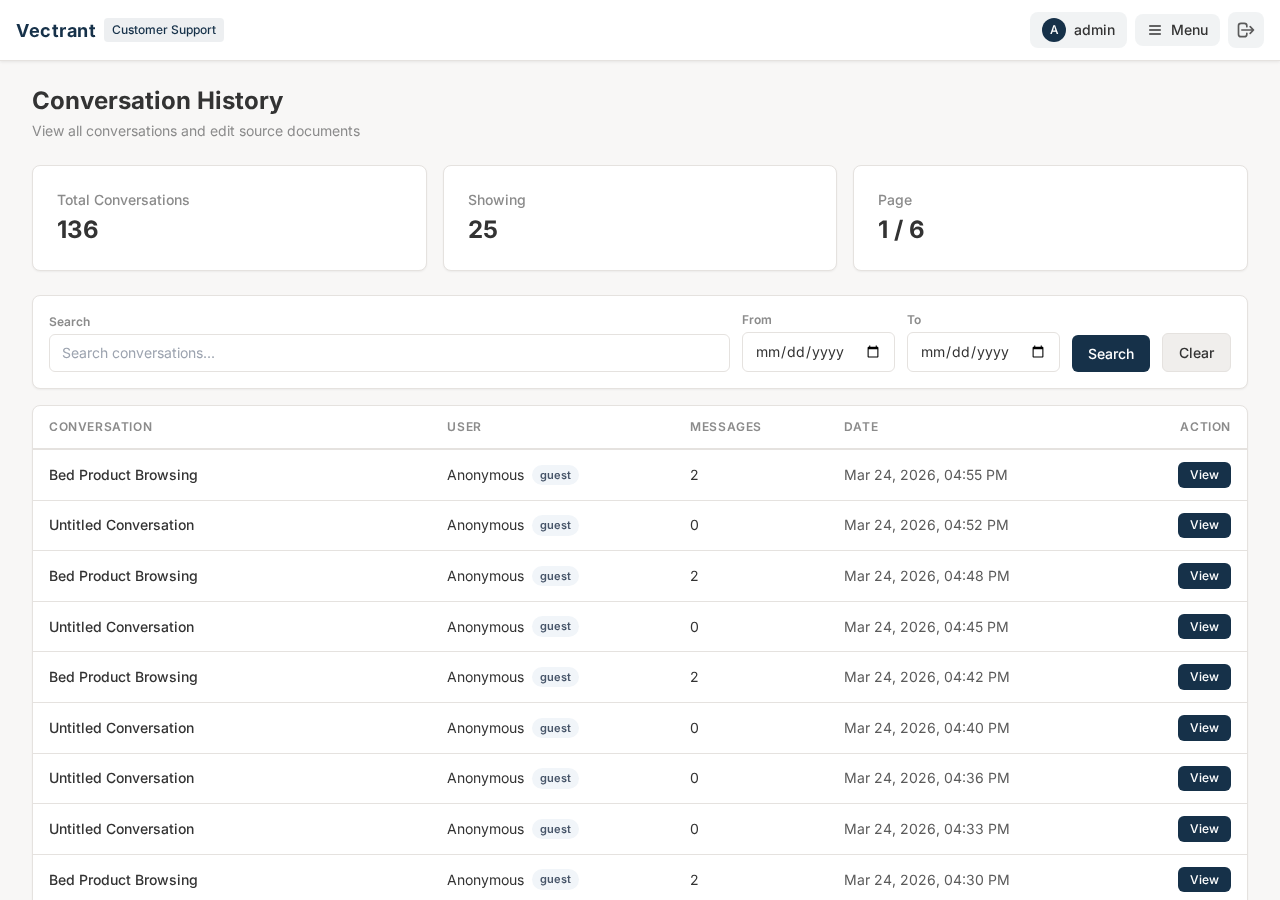Click the Vectrant logo
1280x900 pixels.
(56, 30)
